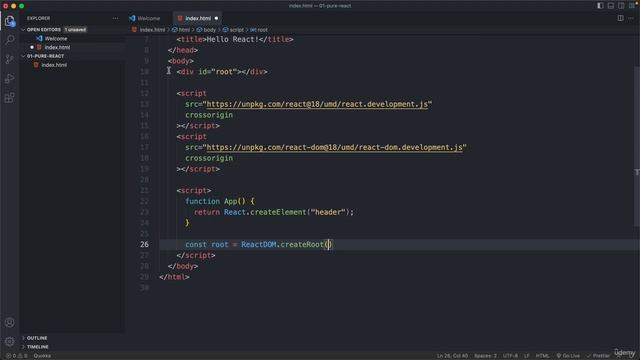Click Split Editor Right icon
640x360 pixels.
pyautogui.click(x=620, y=18)
